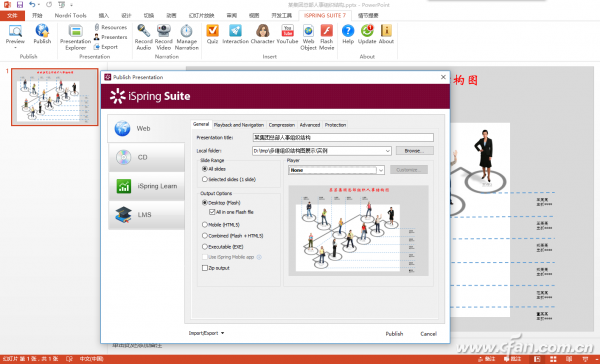The image size is (600, 364).
Task: Toggle the Zip output checkbox
Action: 205,268
